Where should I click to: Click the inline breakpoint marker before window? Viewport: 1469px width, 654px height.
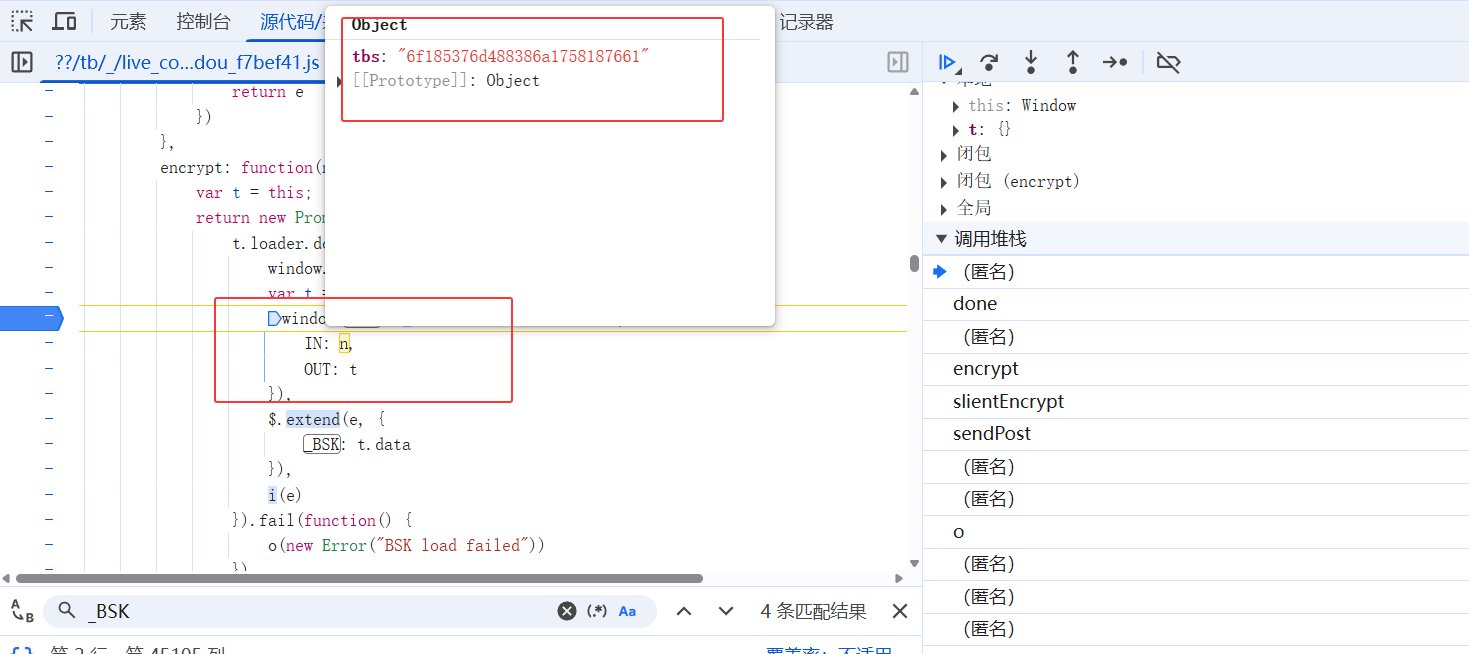[x=273, y=318]
